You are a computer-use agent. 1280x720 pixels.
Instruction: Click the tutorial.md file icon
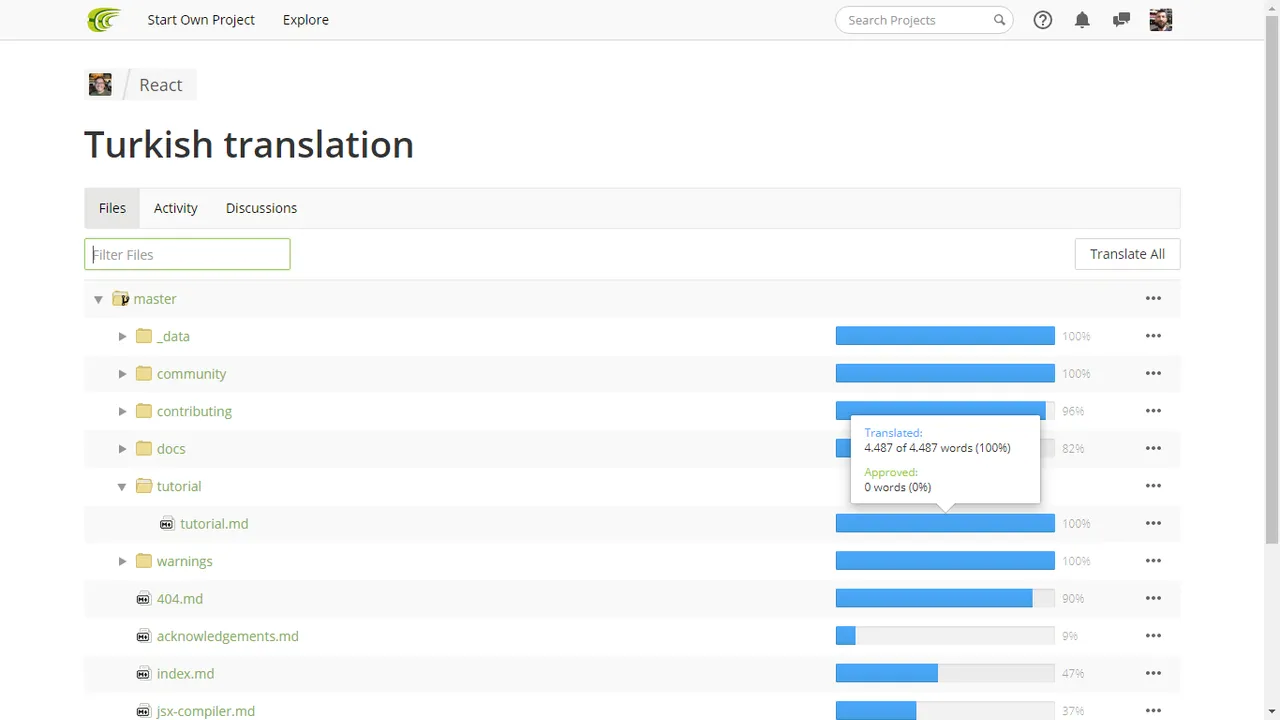click(167, 524)
